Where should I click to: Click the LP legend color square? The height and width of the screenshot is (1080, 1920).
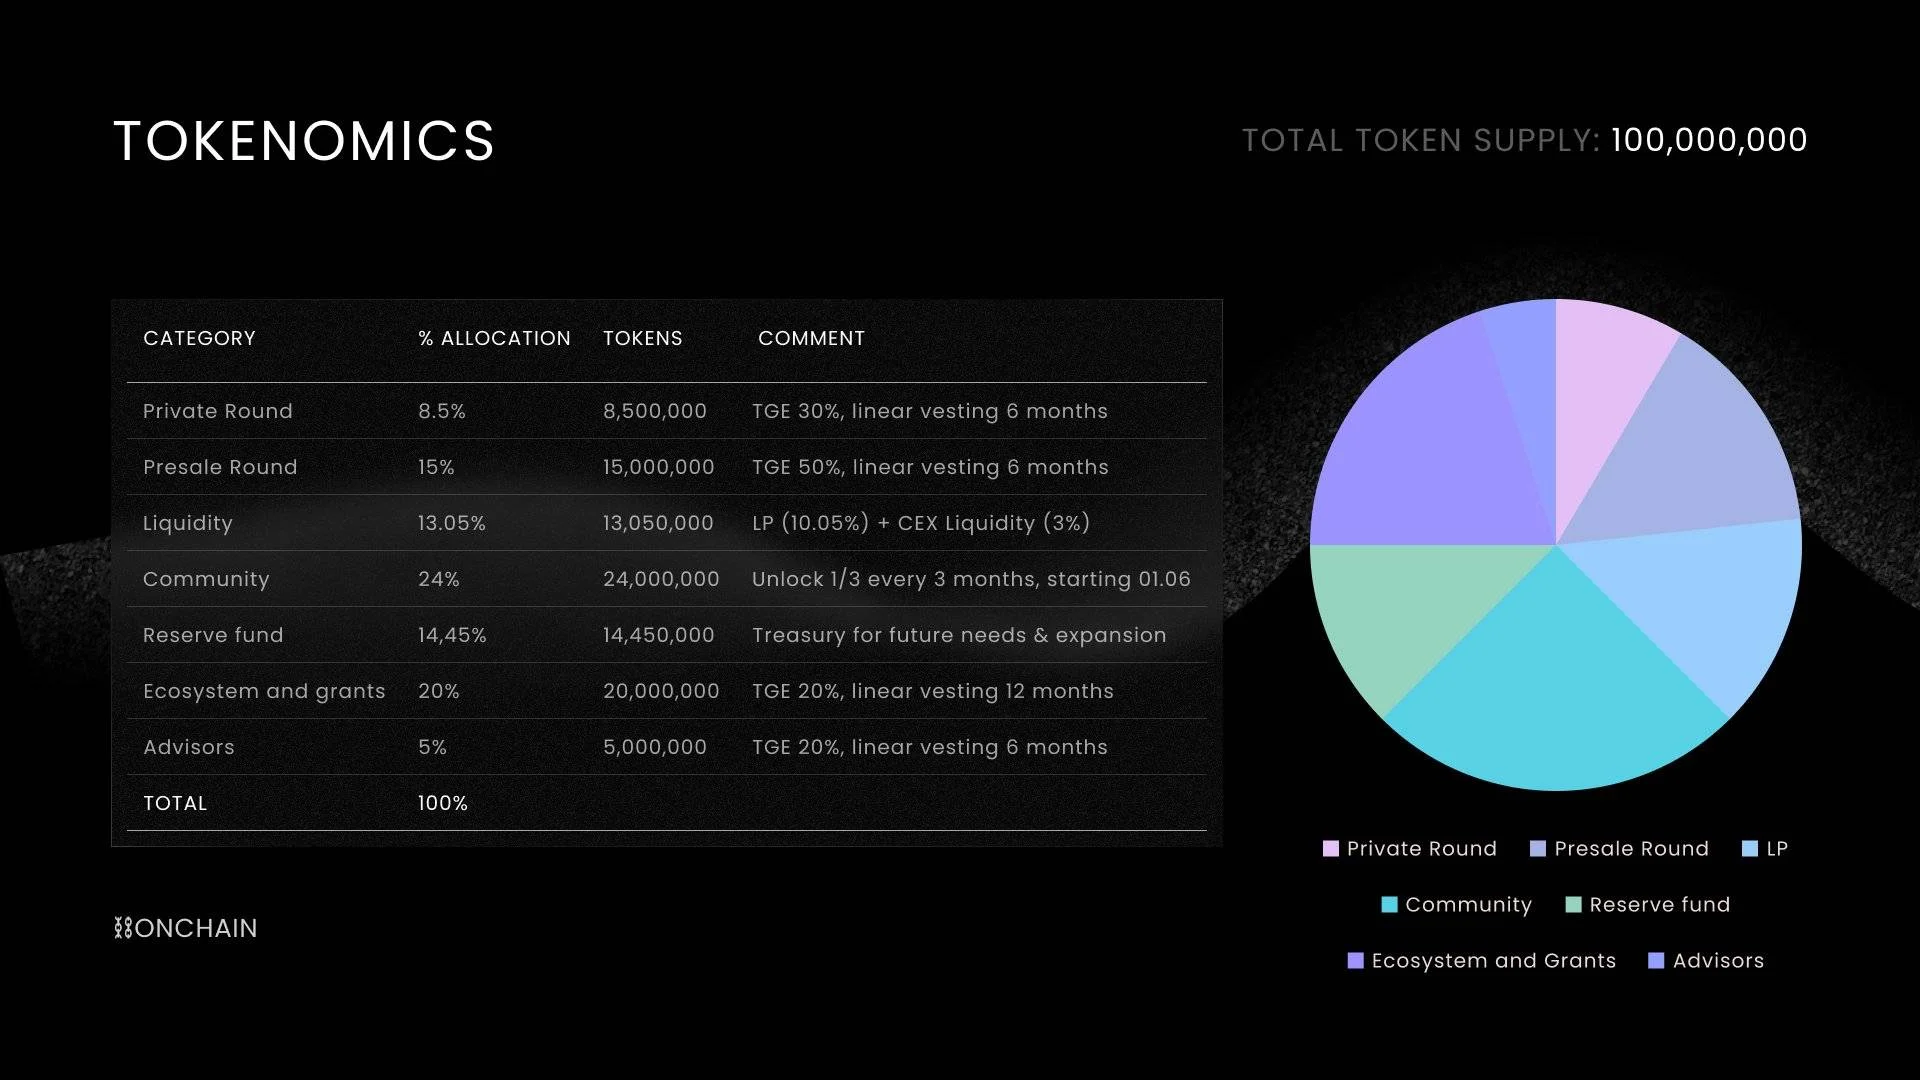(1749, 849)
